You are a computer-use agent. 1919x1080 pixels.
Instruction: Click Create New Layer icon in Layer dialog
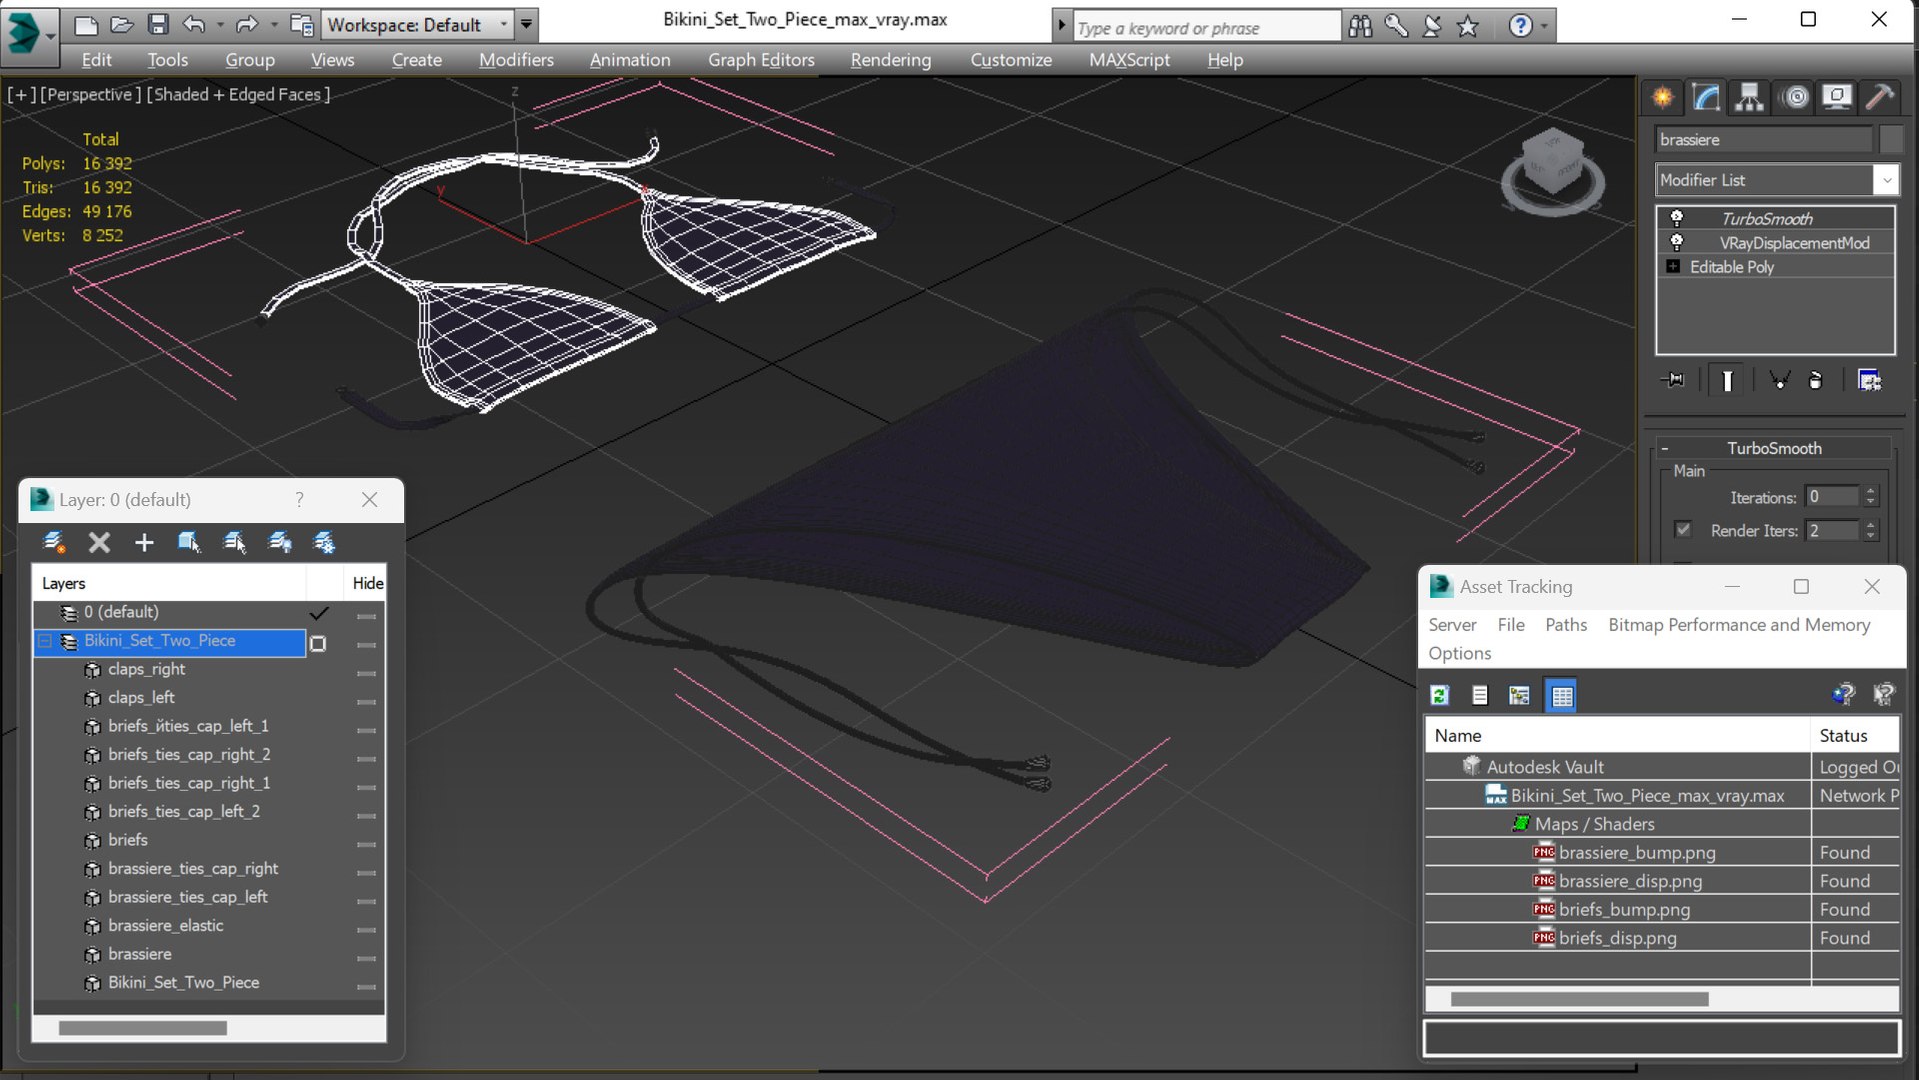point(54,542)
